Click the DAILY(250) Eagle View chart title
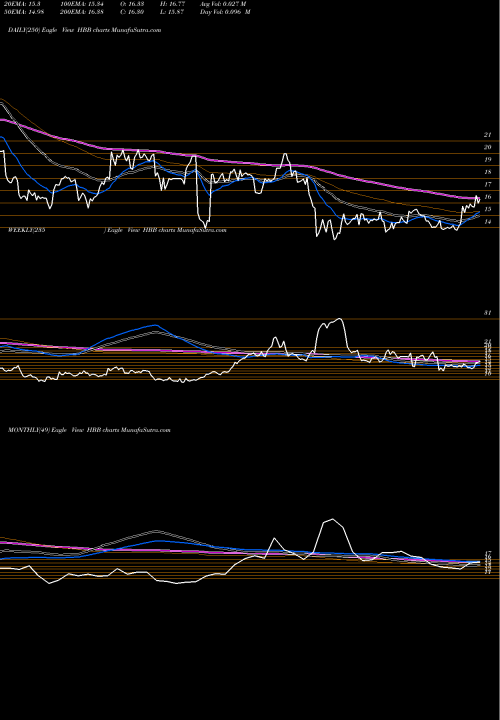This screenshot has width=500, height=720. point(84,30)
